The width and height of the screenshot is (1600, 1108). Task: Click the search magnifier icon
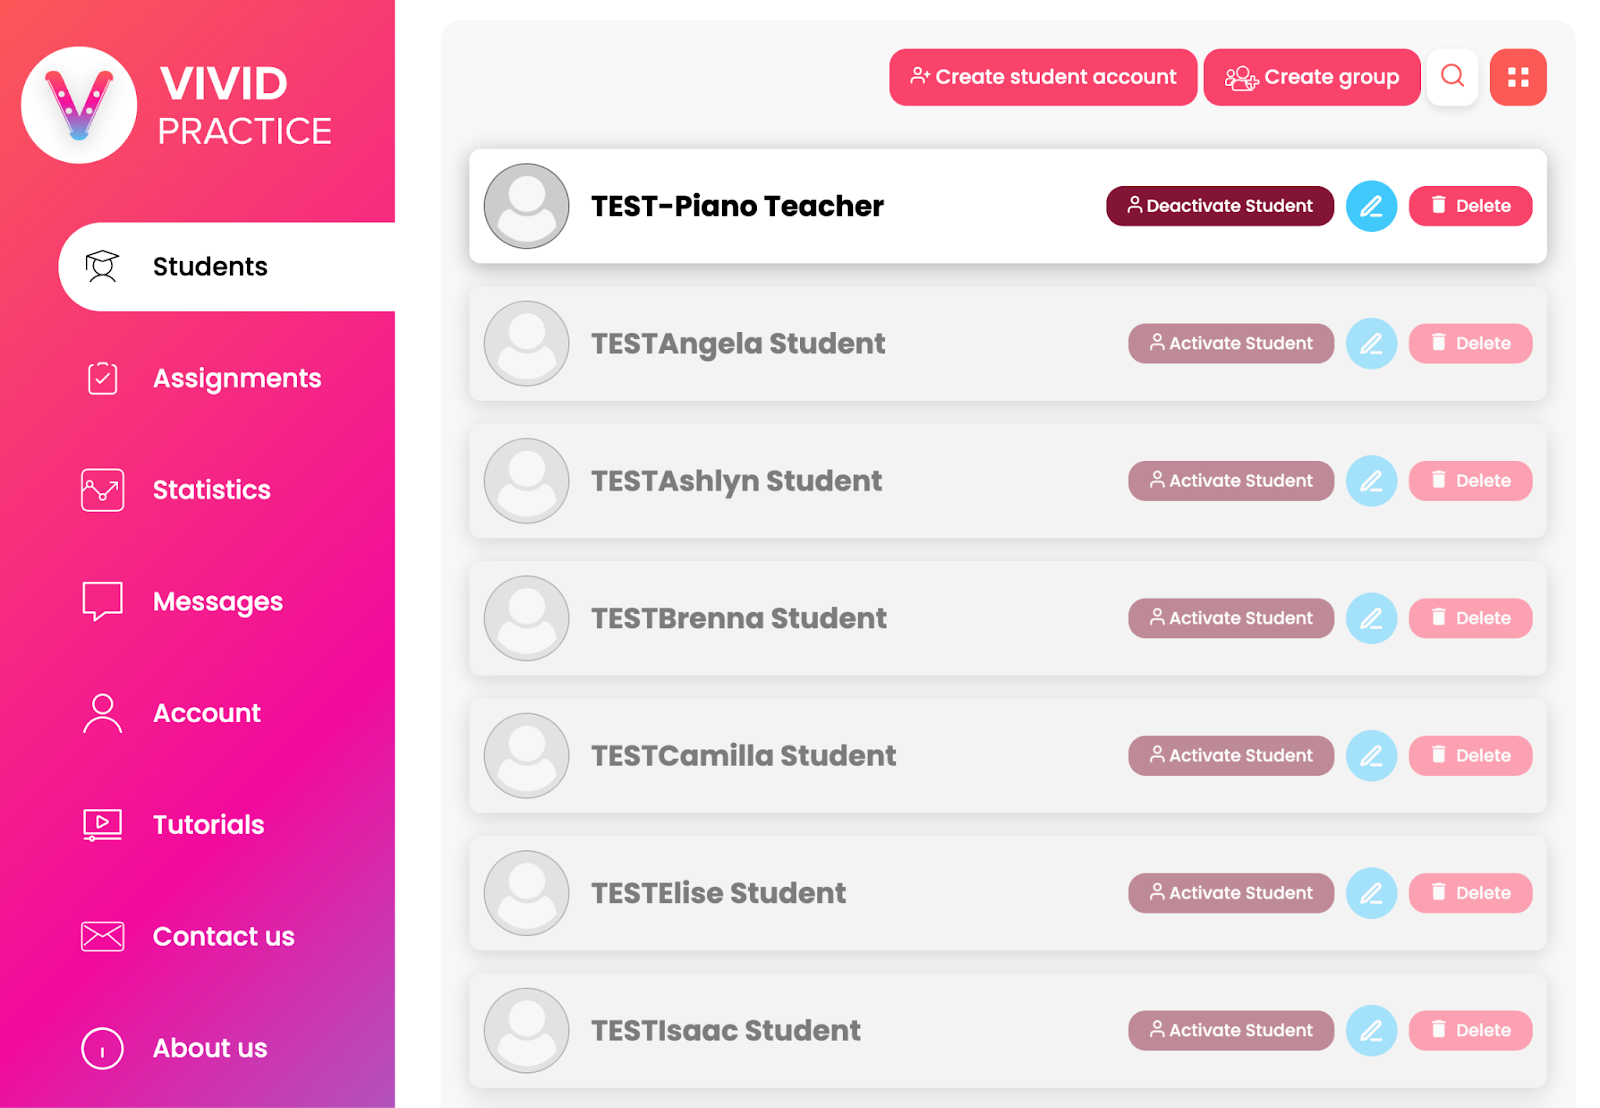pos(1452,77)
